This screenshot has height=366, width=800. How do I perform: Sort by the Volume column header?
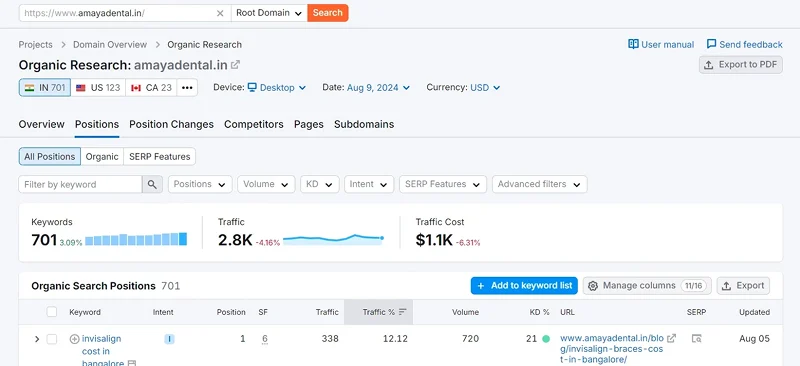click(465, 312)
